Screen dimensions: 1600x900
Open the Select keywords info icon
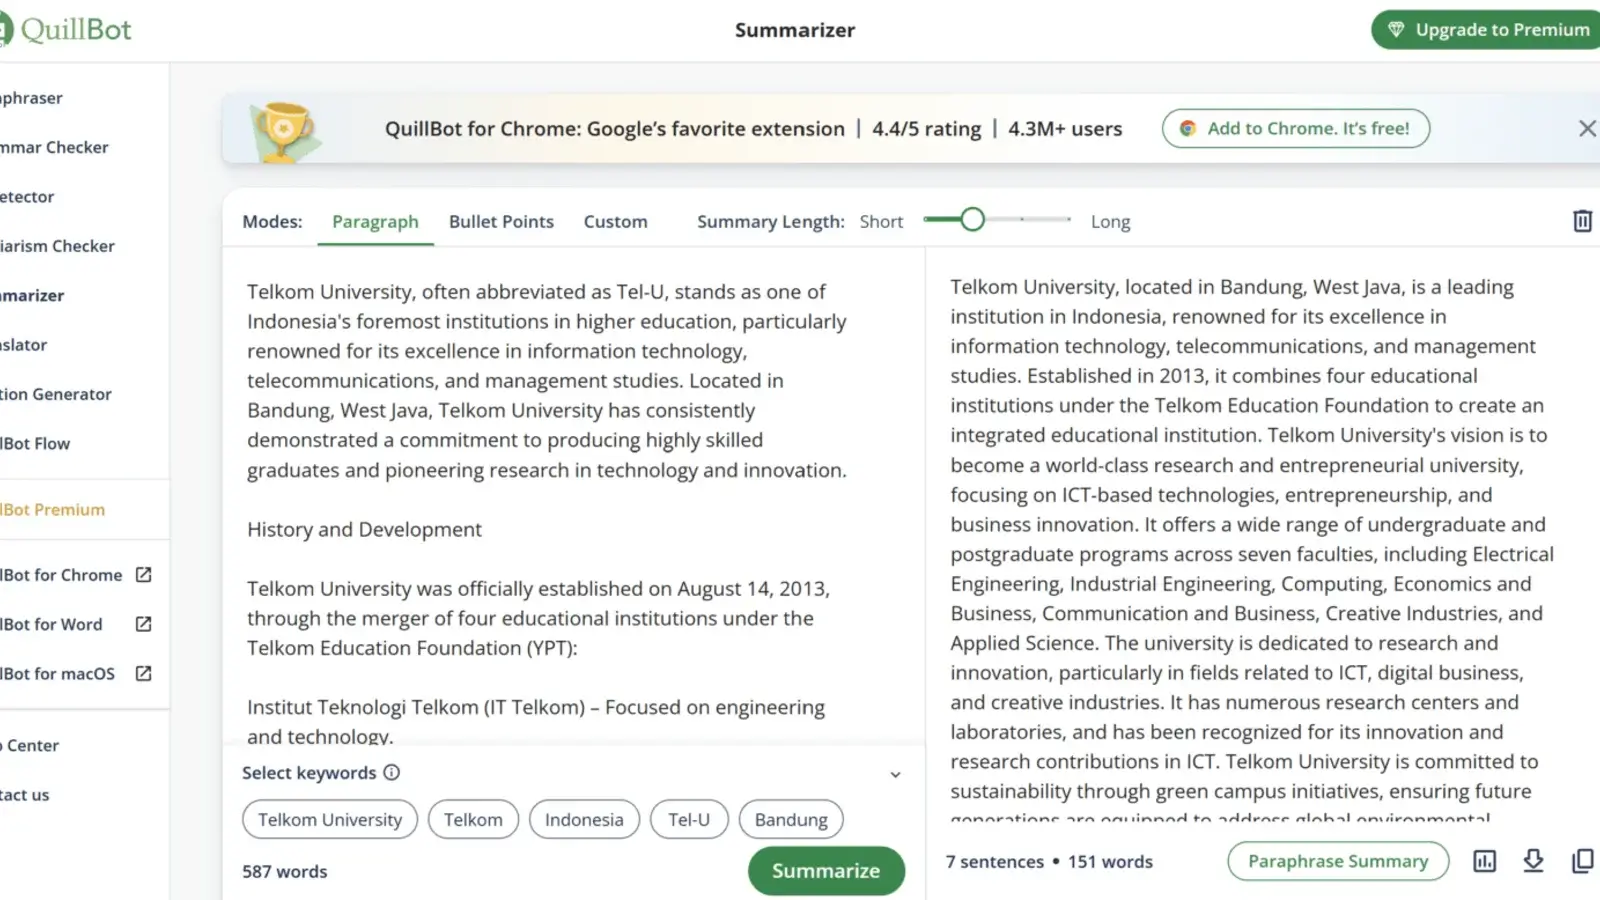392,772
